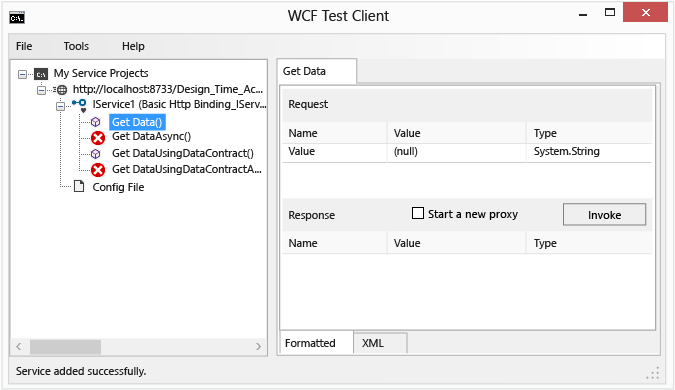
Task: Click the Service added successfully status text
Action: coord(81,371)
